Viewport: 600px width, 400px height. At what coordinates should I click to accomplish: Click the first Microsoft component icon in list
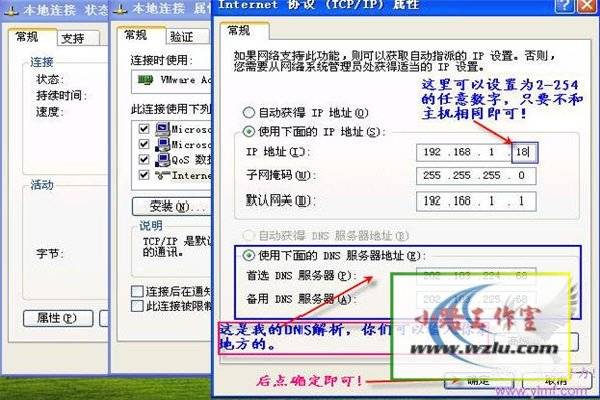pyautogui.click(x=160, y=129)
